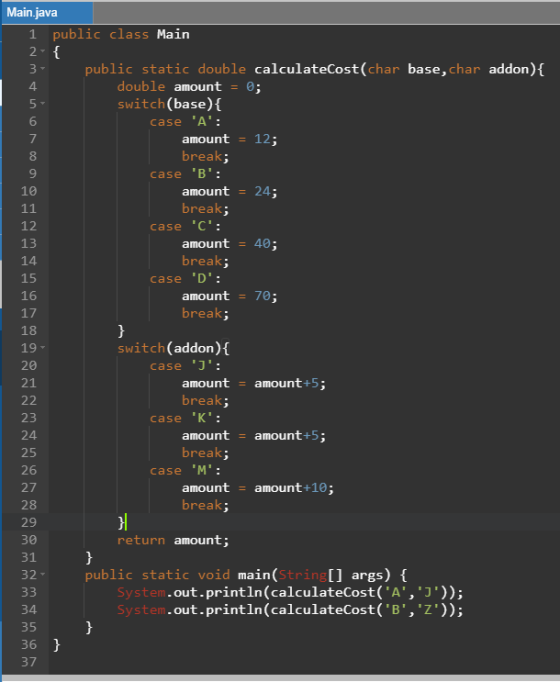Click println calculateCost('B','Z') line

(290, 610)
